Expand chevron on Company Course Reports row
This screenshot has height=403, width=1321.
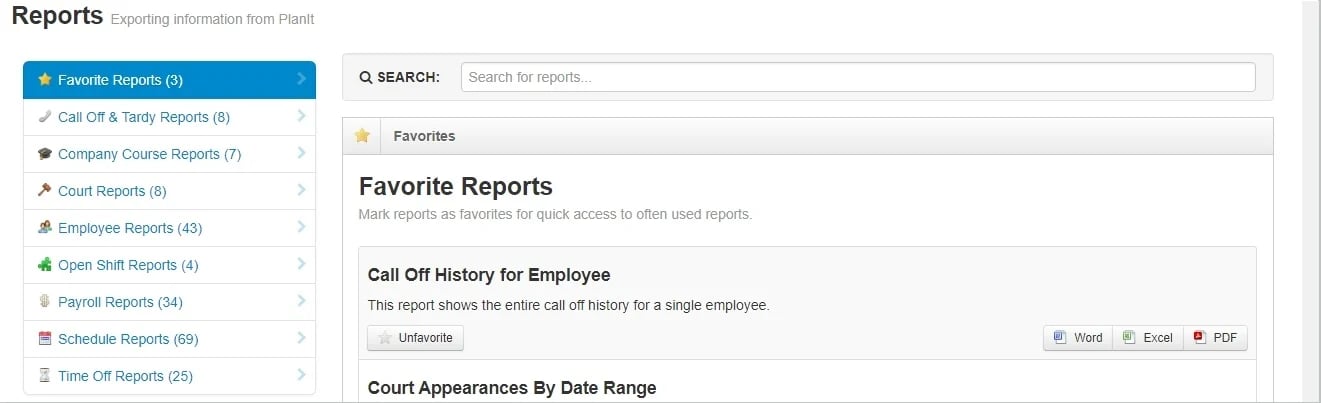click(x=301, y=153)
